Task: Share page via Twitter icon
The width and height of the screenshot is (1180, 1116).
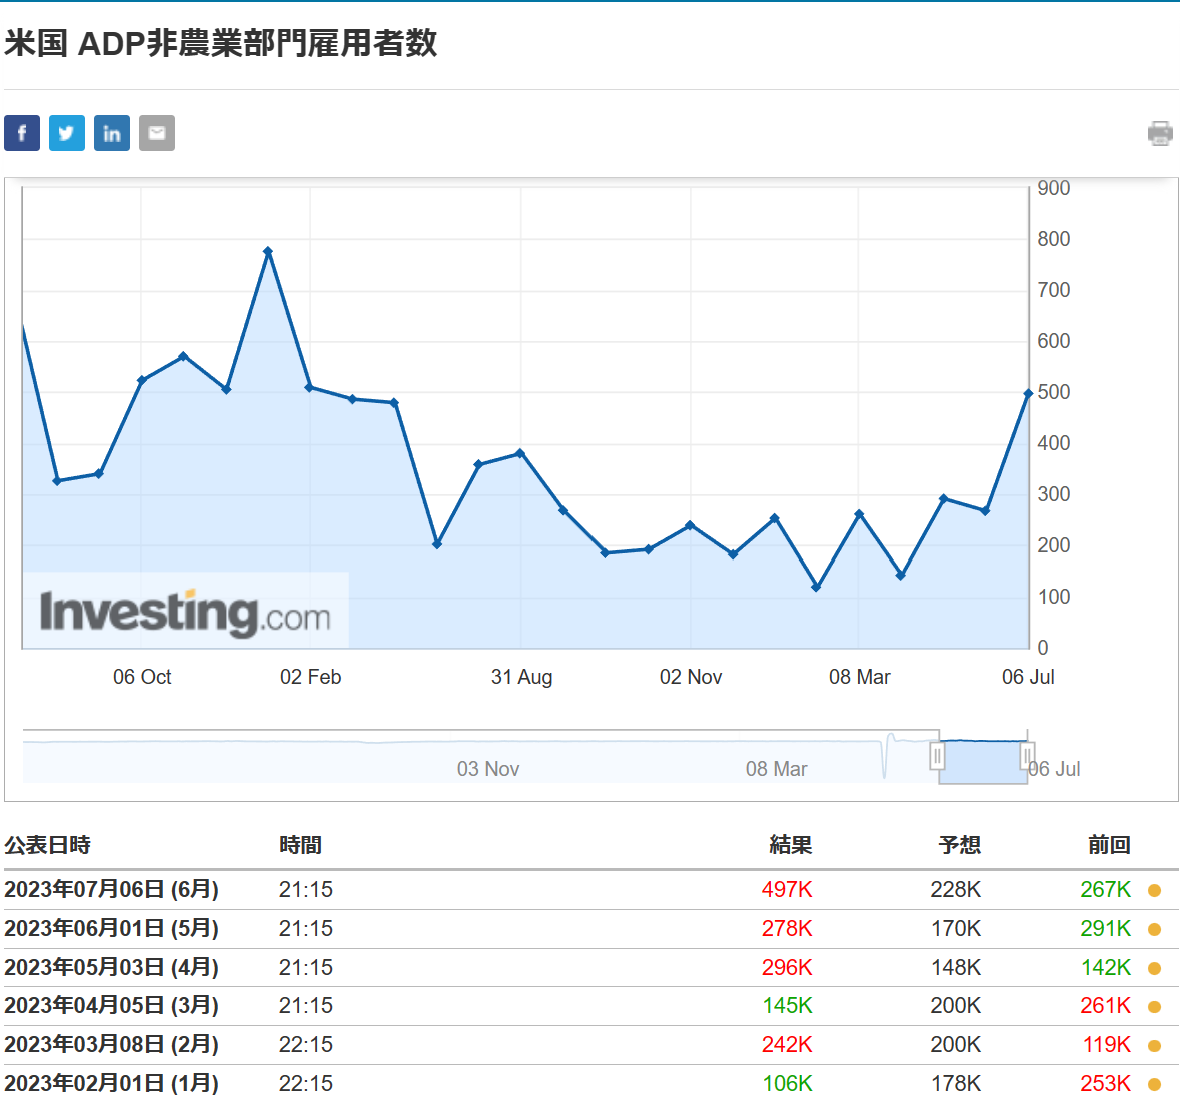Action: click(x=67, y=133)
